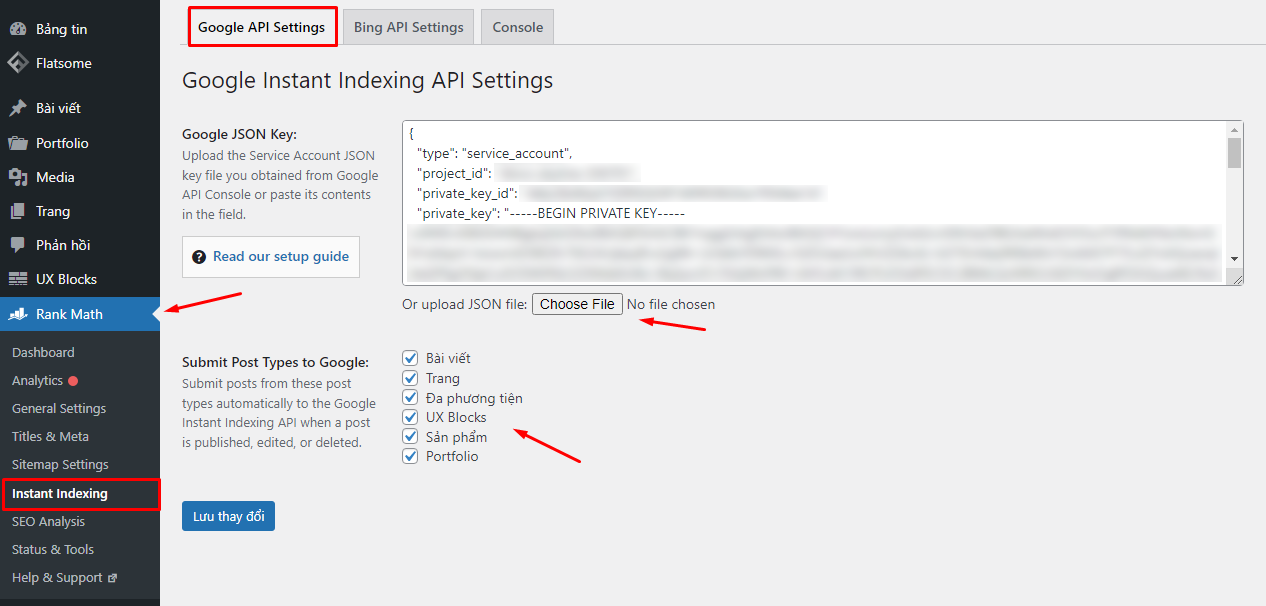Open the Console tab

(518, 27)
